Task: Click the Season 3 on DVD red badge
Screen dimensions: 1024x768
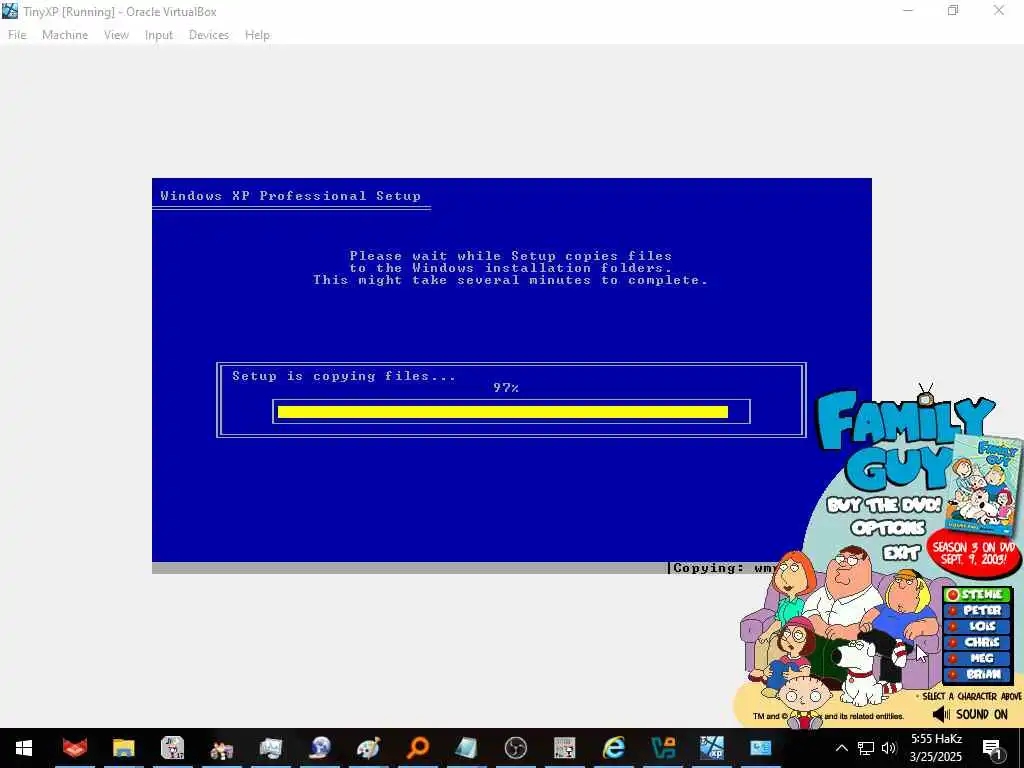Action: pyautogui.click(x=974, y=553)
